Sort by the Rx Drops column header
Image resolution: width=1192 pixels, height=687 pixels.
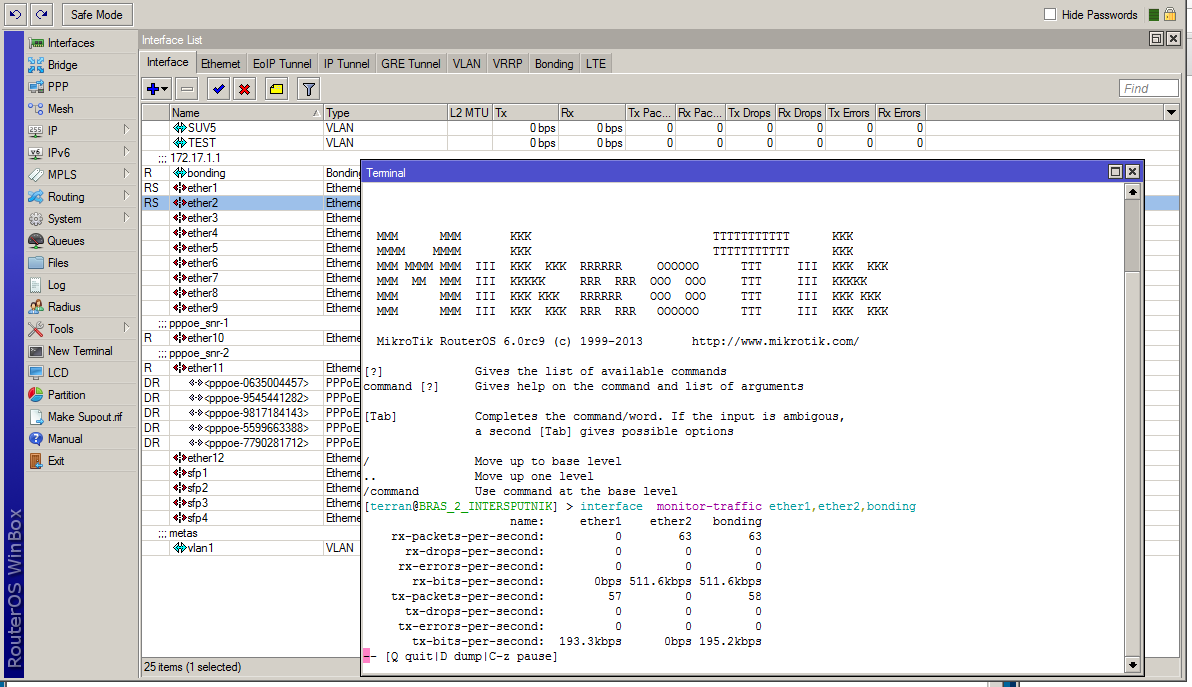(800, 112)
